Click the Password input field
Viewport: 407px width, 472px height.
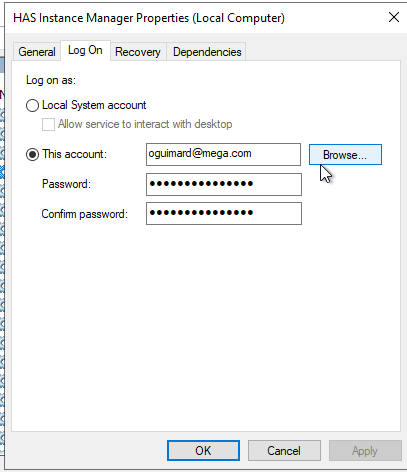coord(224,184)
